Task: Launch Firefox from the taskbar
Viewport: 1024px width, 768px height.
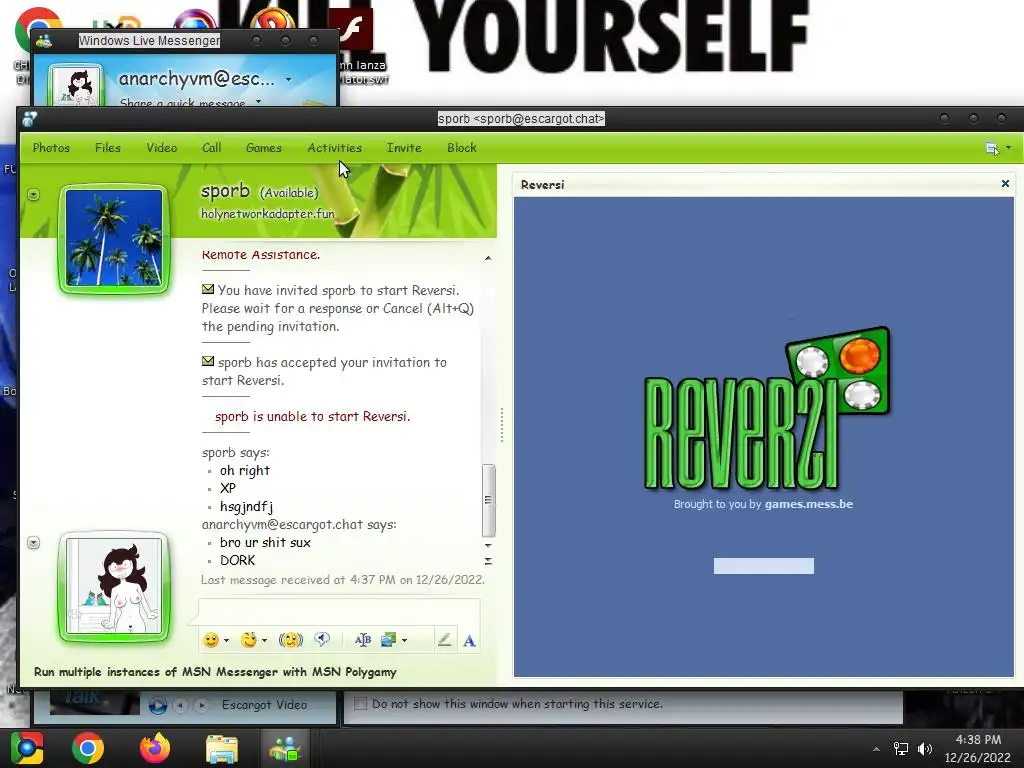Action: tap(155, 748)
